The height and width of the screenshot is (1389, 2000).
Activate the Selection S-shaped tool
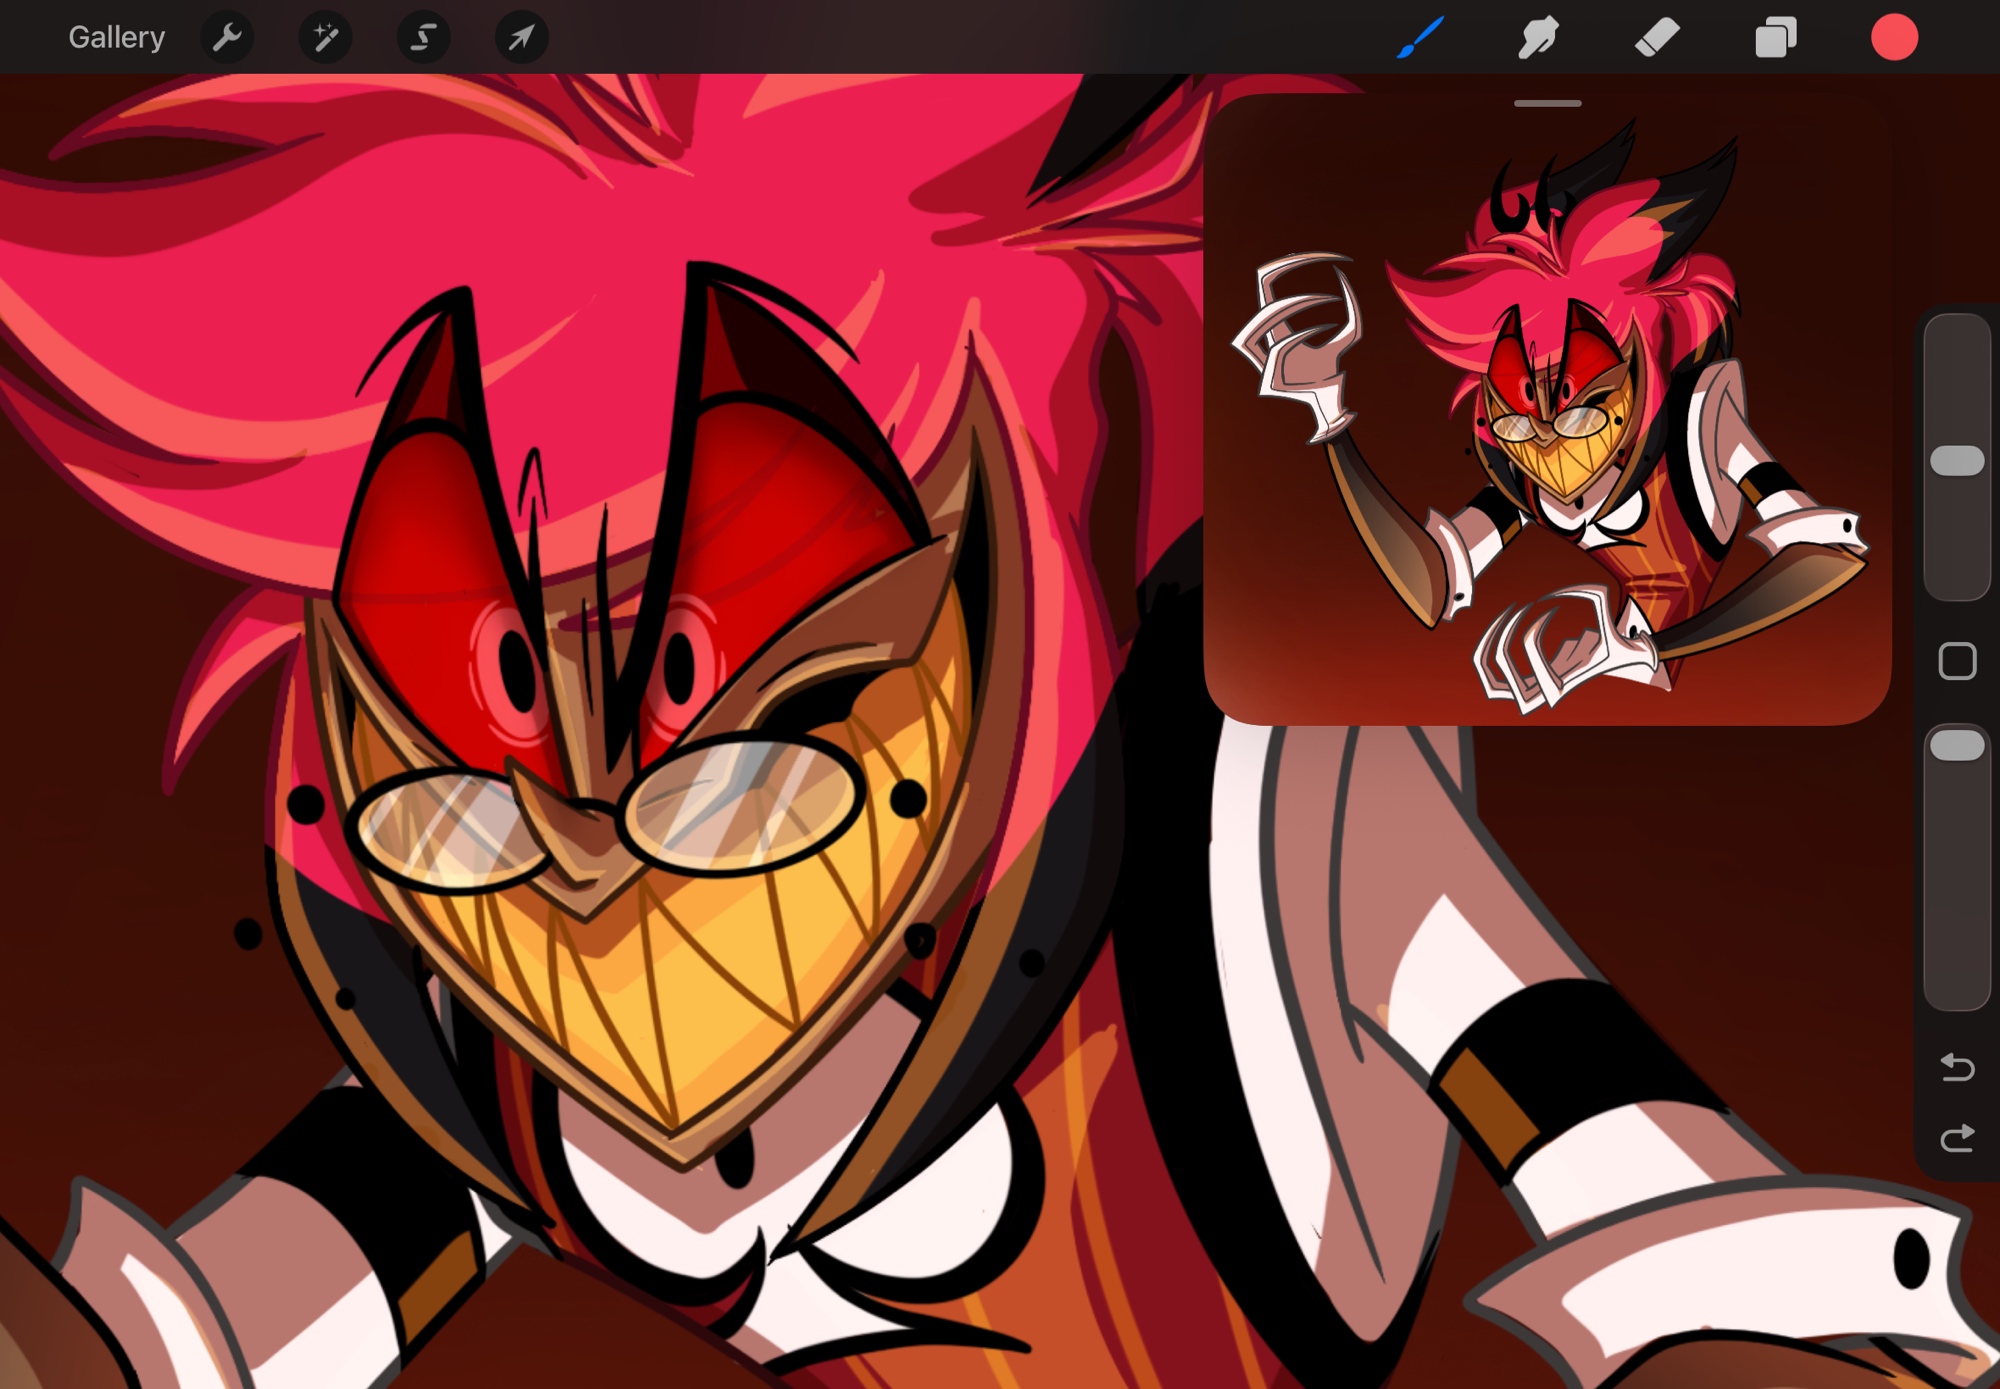coord(423,38)
